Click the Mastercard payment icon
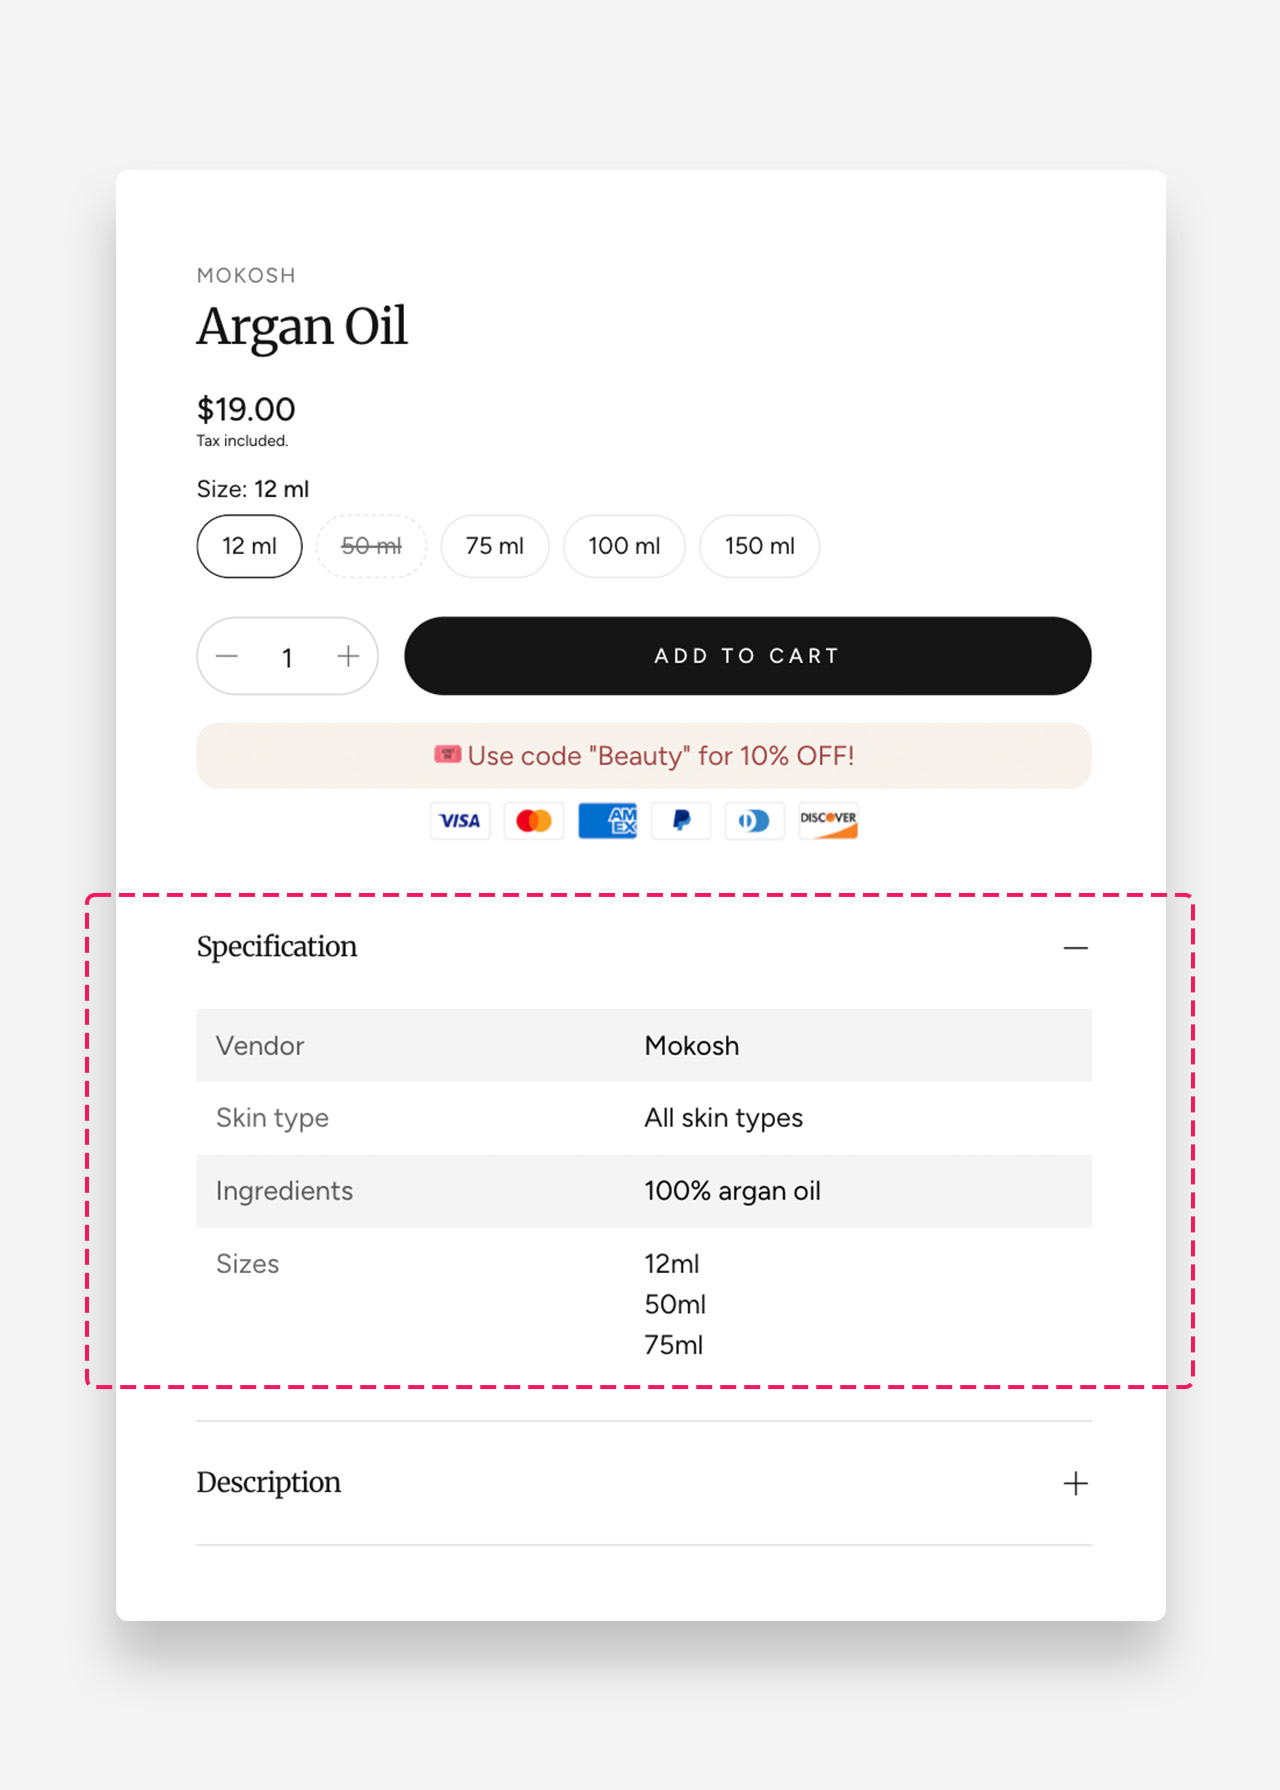 click(534, 821)
